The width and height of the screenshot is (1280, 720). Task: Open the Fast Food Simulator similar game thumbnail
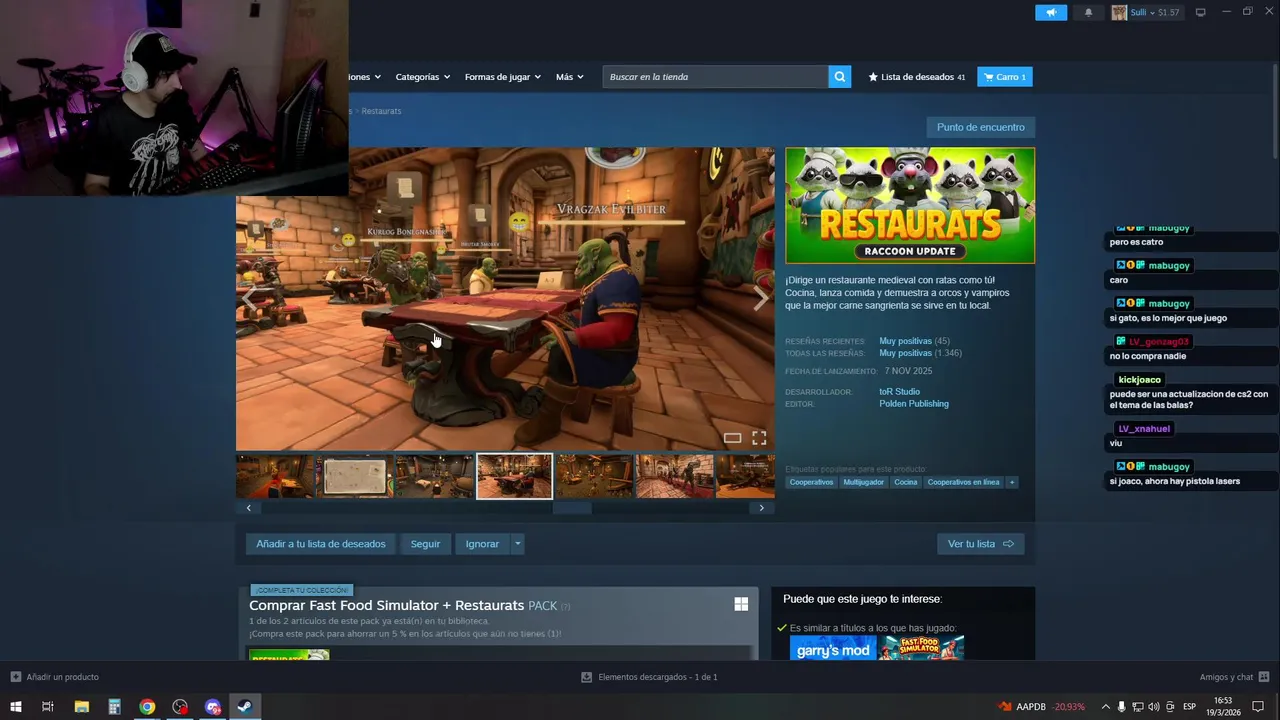[x=921, y=648]
